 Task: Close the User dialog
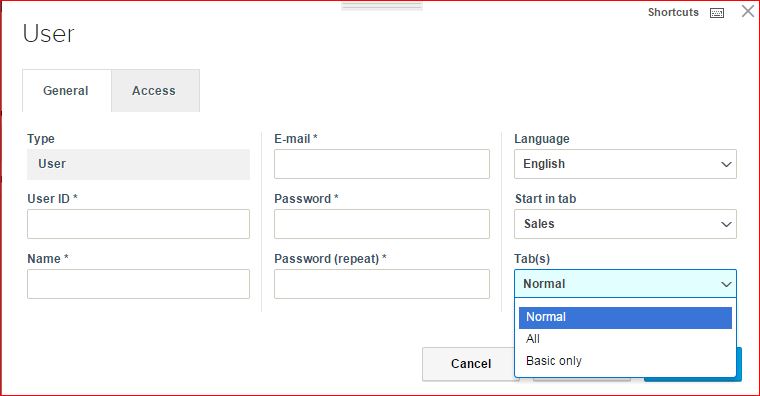pyautogui.click(x=748, y=11)
